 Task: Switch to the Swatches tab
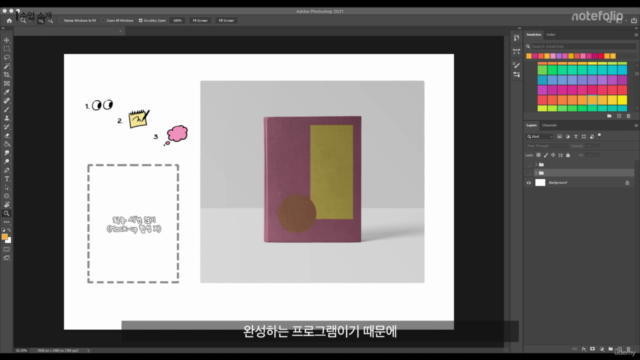(533, 35)
